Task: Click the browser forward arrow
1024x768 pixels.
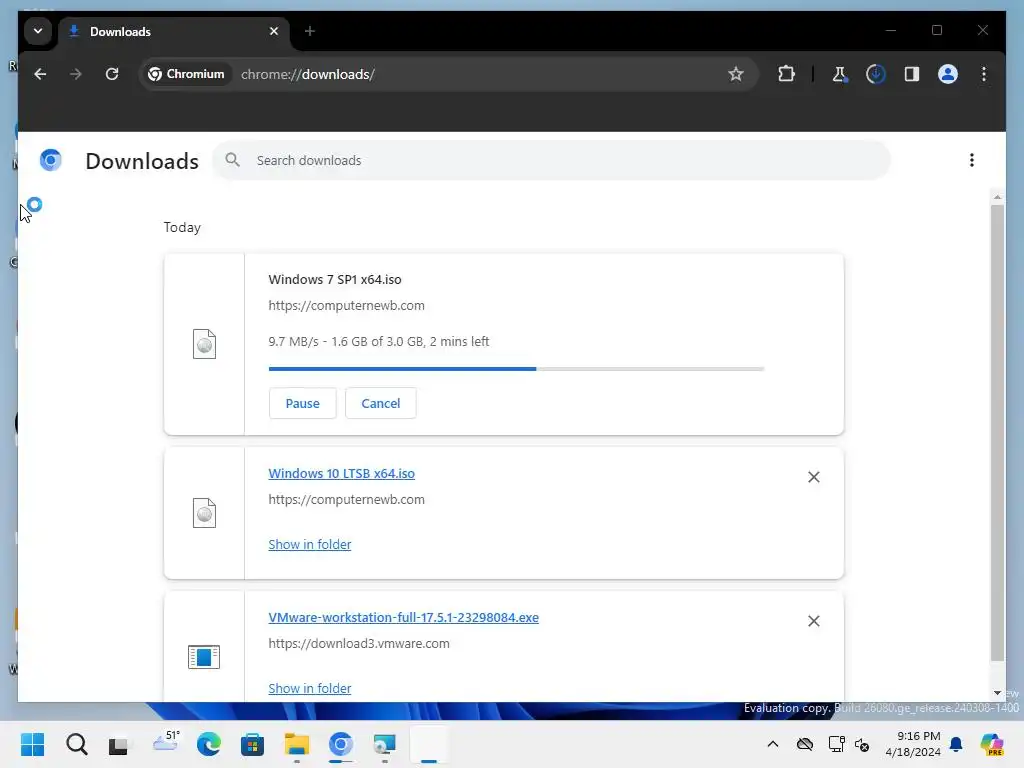Action: click(x=76, y=74)
